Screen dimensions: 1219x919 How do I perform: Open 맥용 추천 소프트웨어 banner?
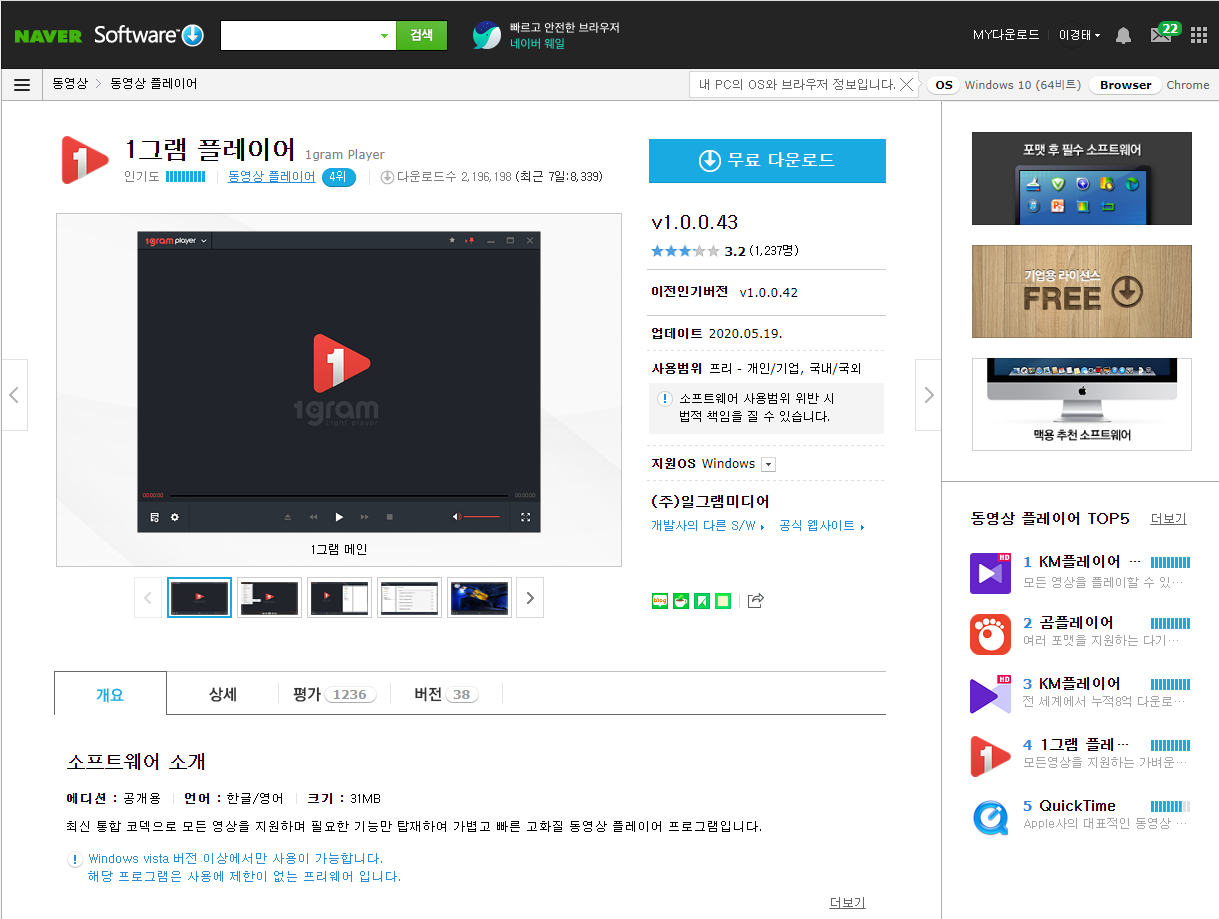(1081, 404)
